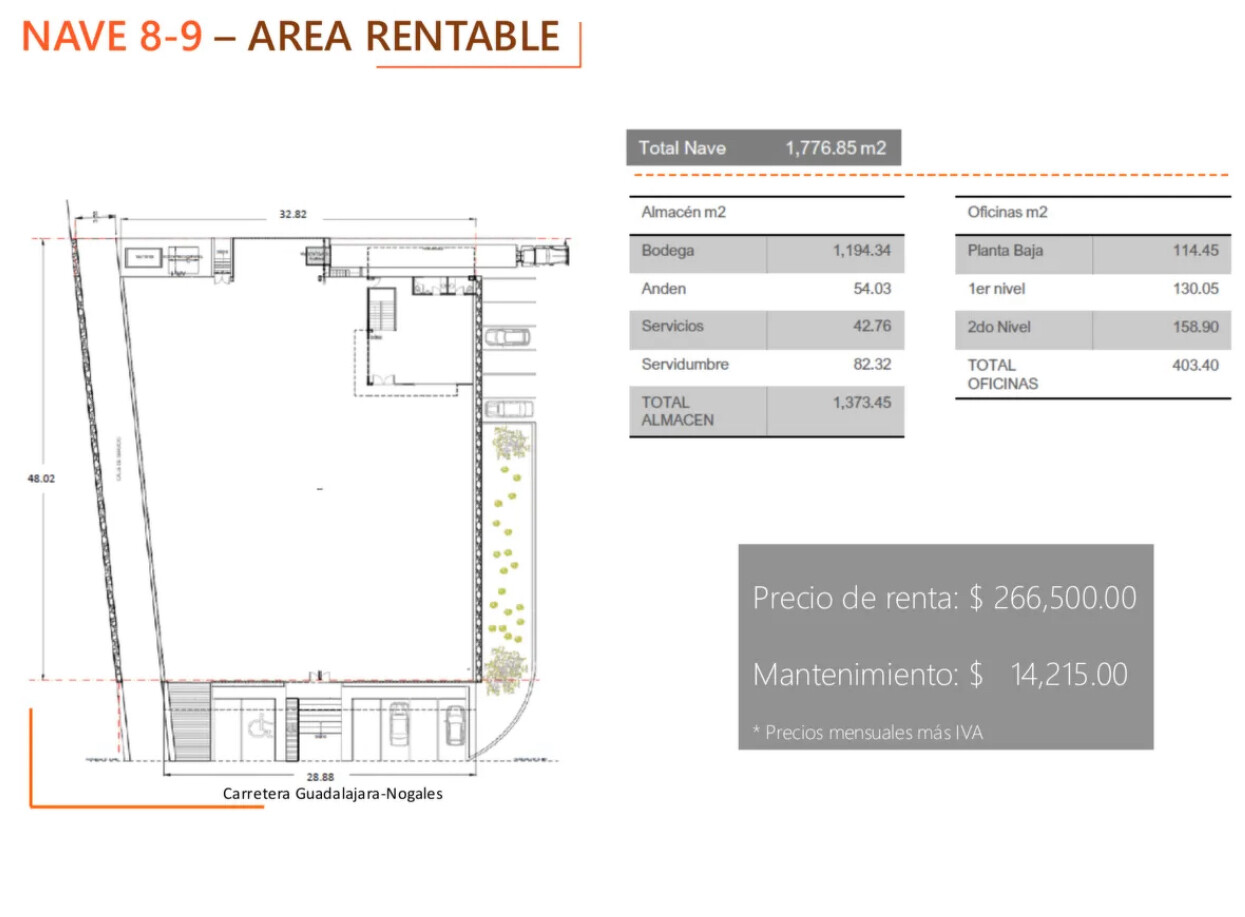Click the Carretera Guadalajara-Nogales label
Screen dimensions: 1245x917
tap(332, 794)
